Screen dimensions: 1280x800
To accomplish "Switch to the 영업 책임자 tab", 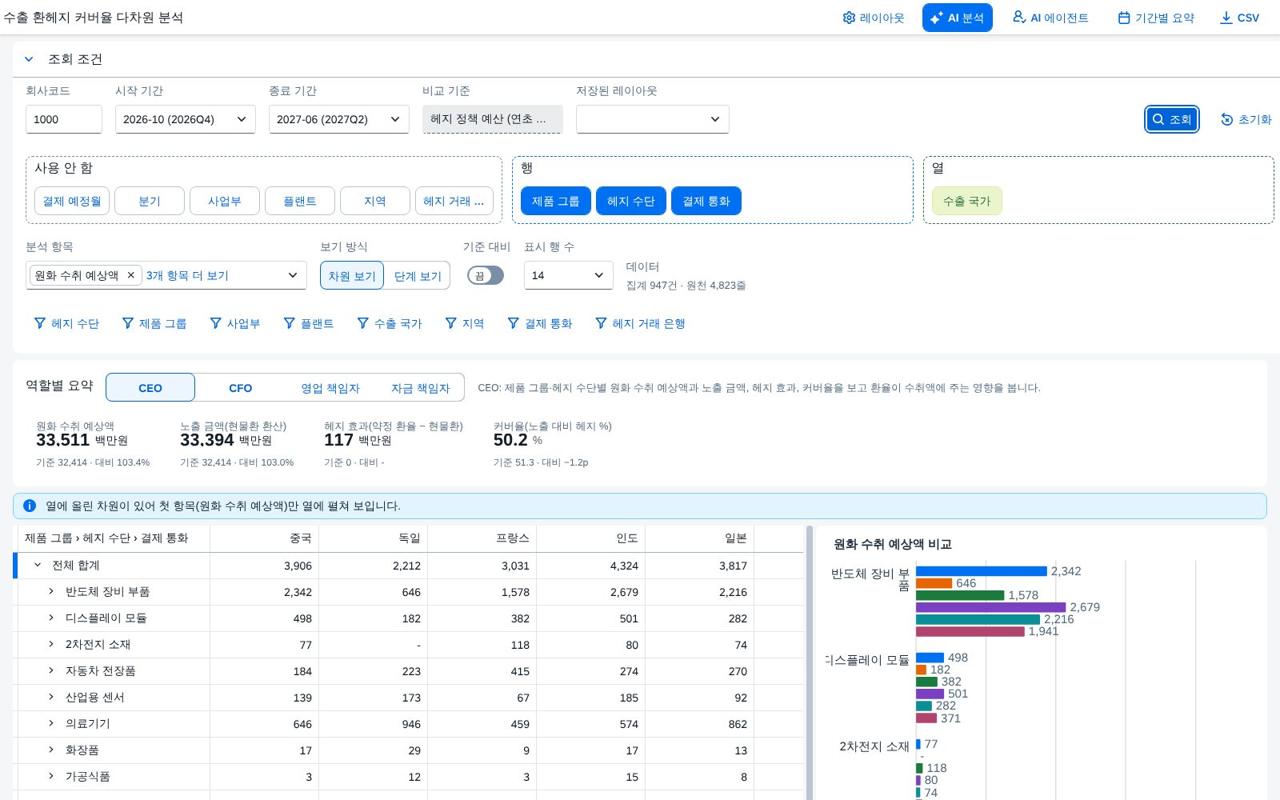I will pos(330,388).
